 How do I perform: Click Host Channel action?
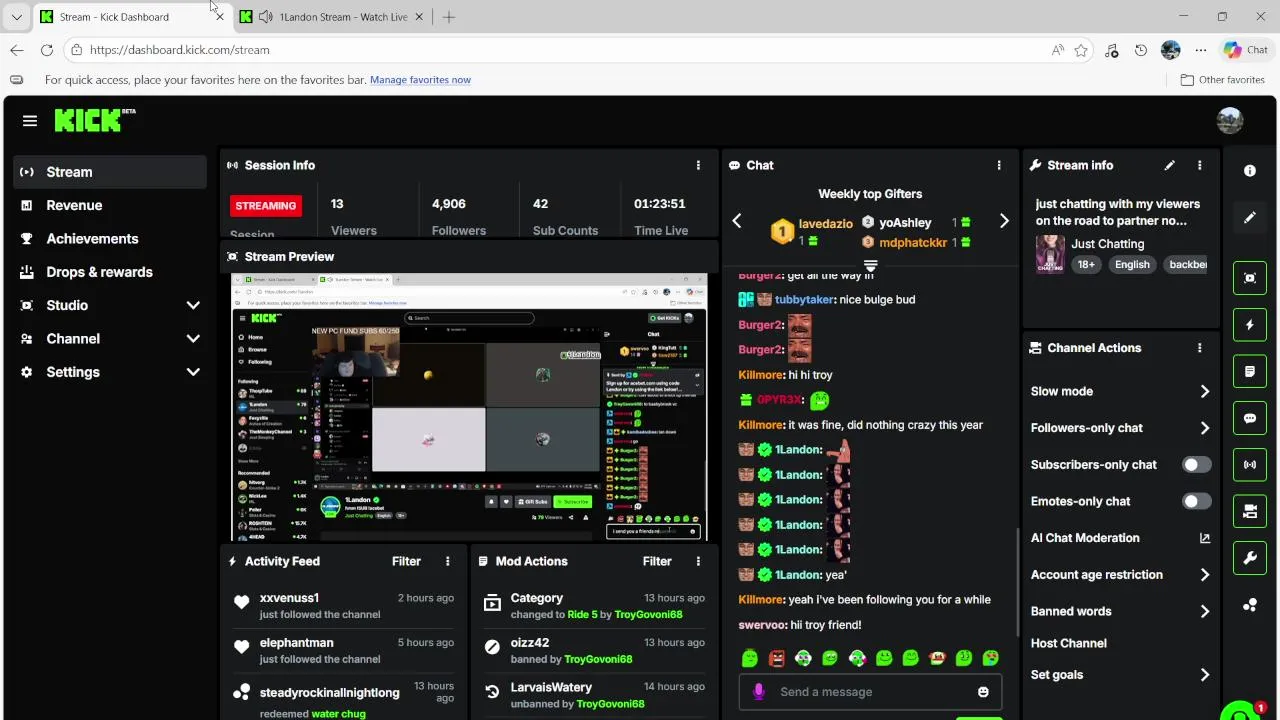(1068, 643)
